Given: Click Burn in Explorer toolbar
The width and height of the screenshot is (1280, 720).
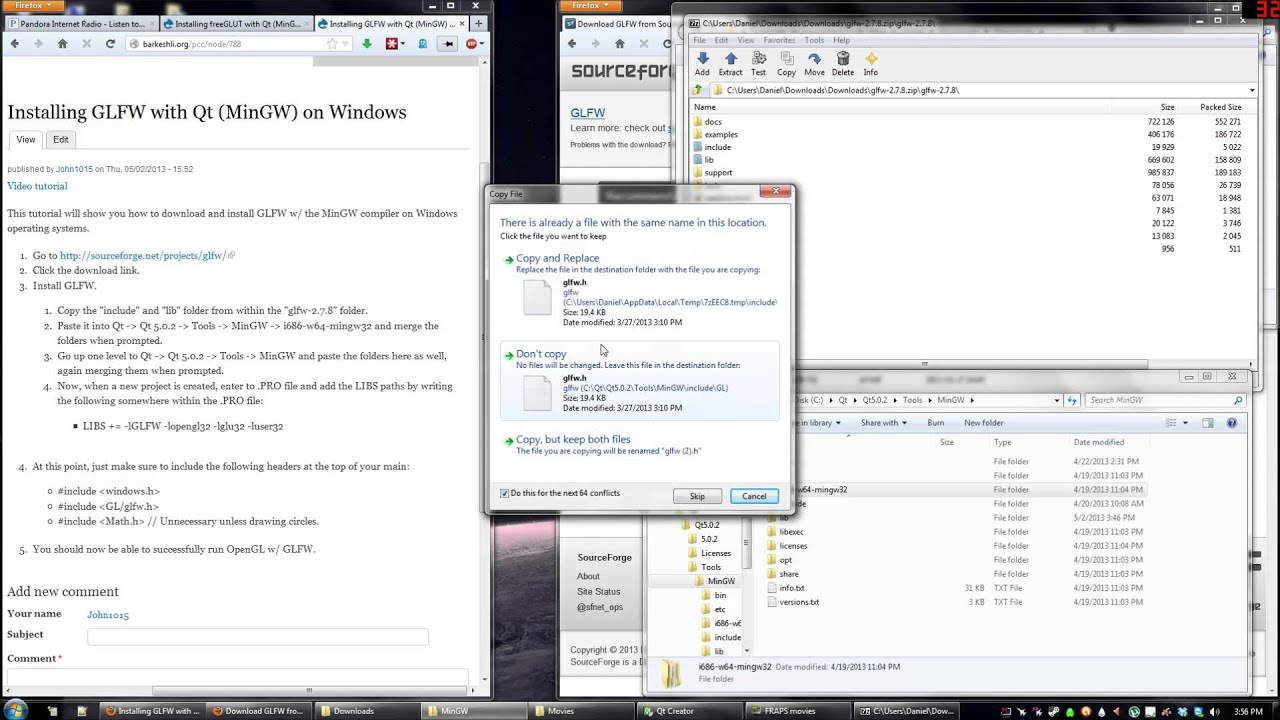Looking at the screenshot, I should point(935,423).
